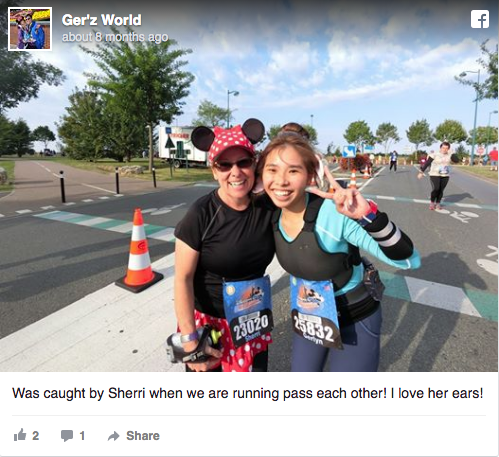Click the thumbs-up like icon
This screenshot has width=499, height=457.
pyautogui.click(x=20, y=435)
